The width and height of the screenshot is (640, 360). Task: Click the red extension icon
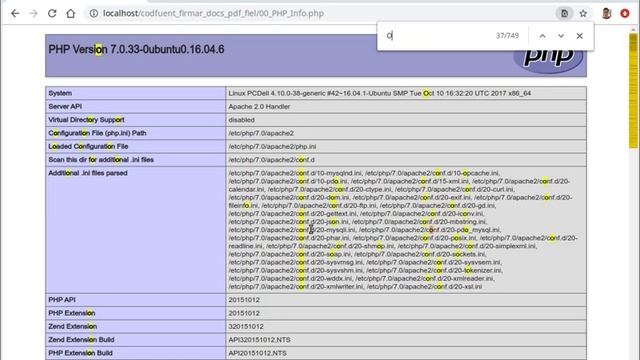(625, 13)
